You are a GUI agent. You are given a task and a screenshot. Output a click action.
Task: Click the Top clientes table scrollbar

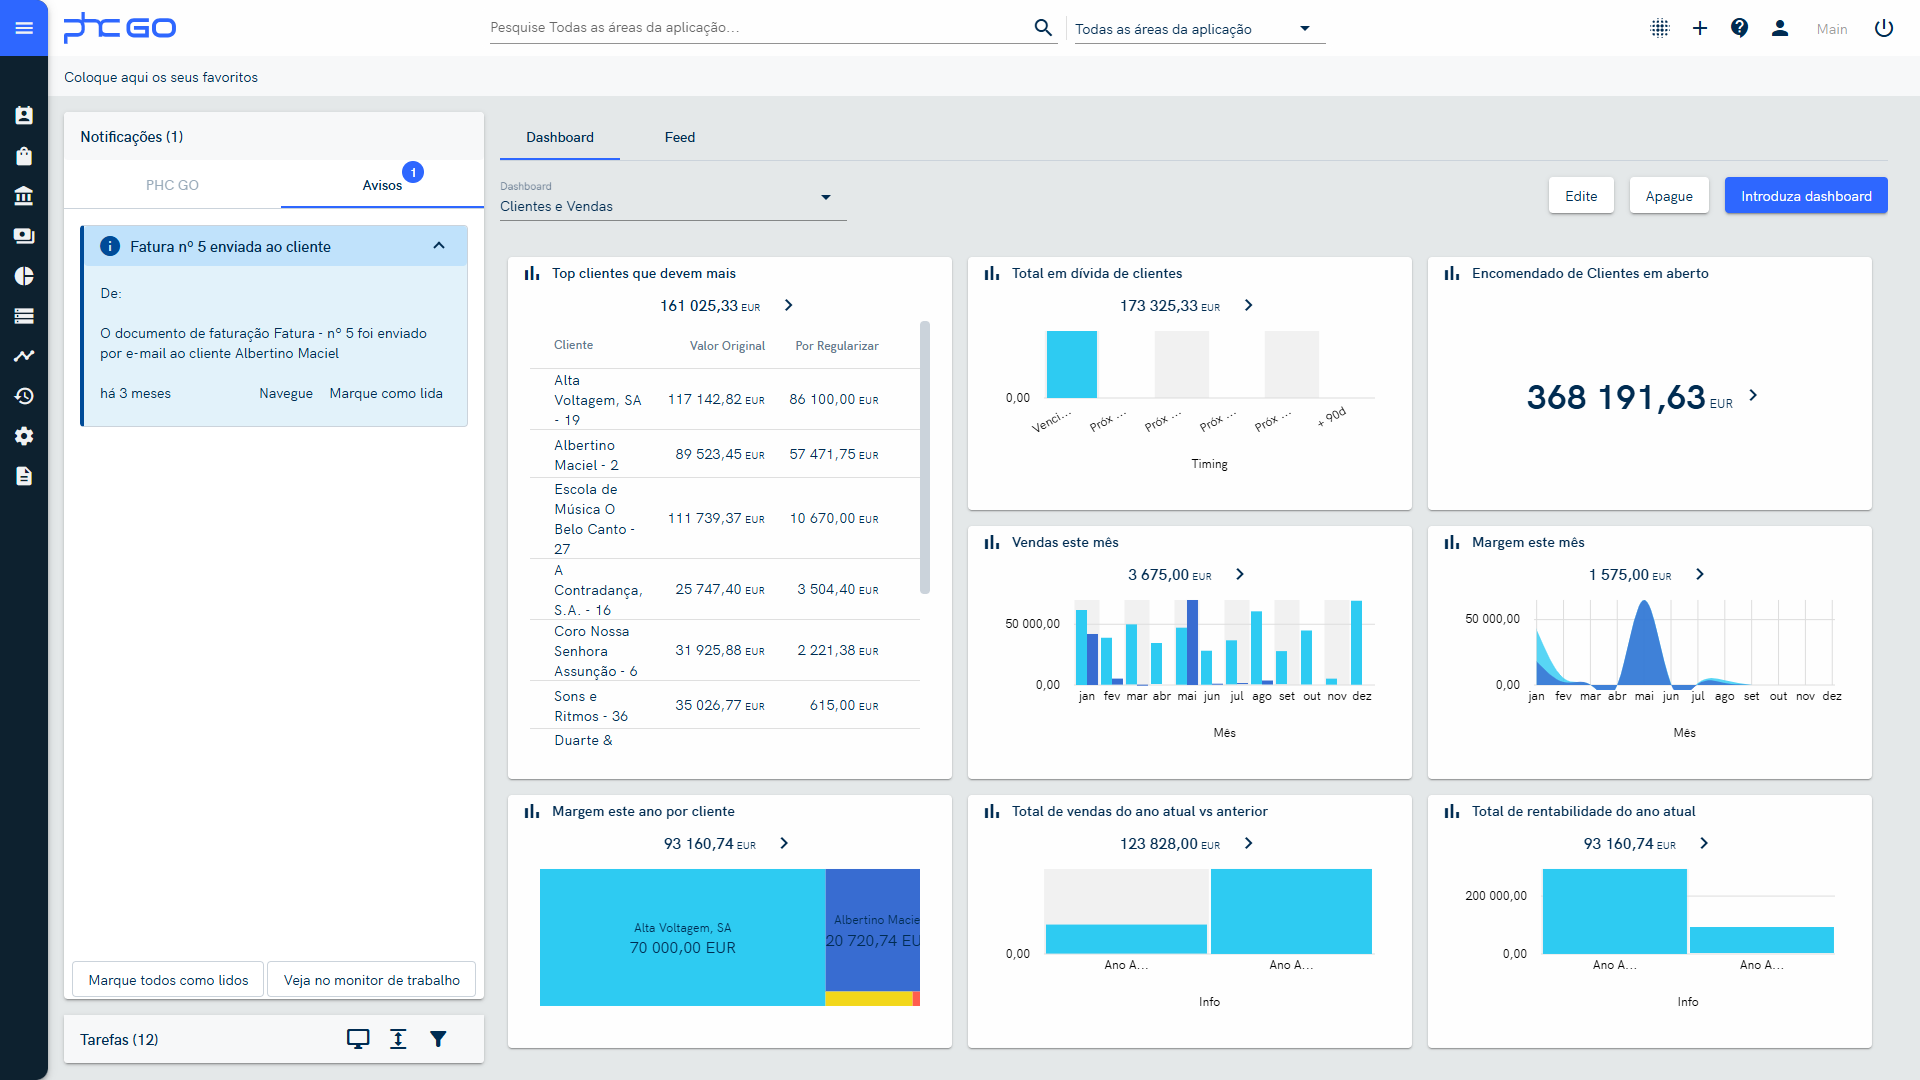pos(925,457)
